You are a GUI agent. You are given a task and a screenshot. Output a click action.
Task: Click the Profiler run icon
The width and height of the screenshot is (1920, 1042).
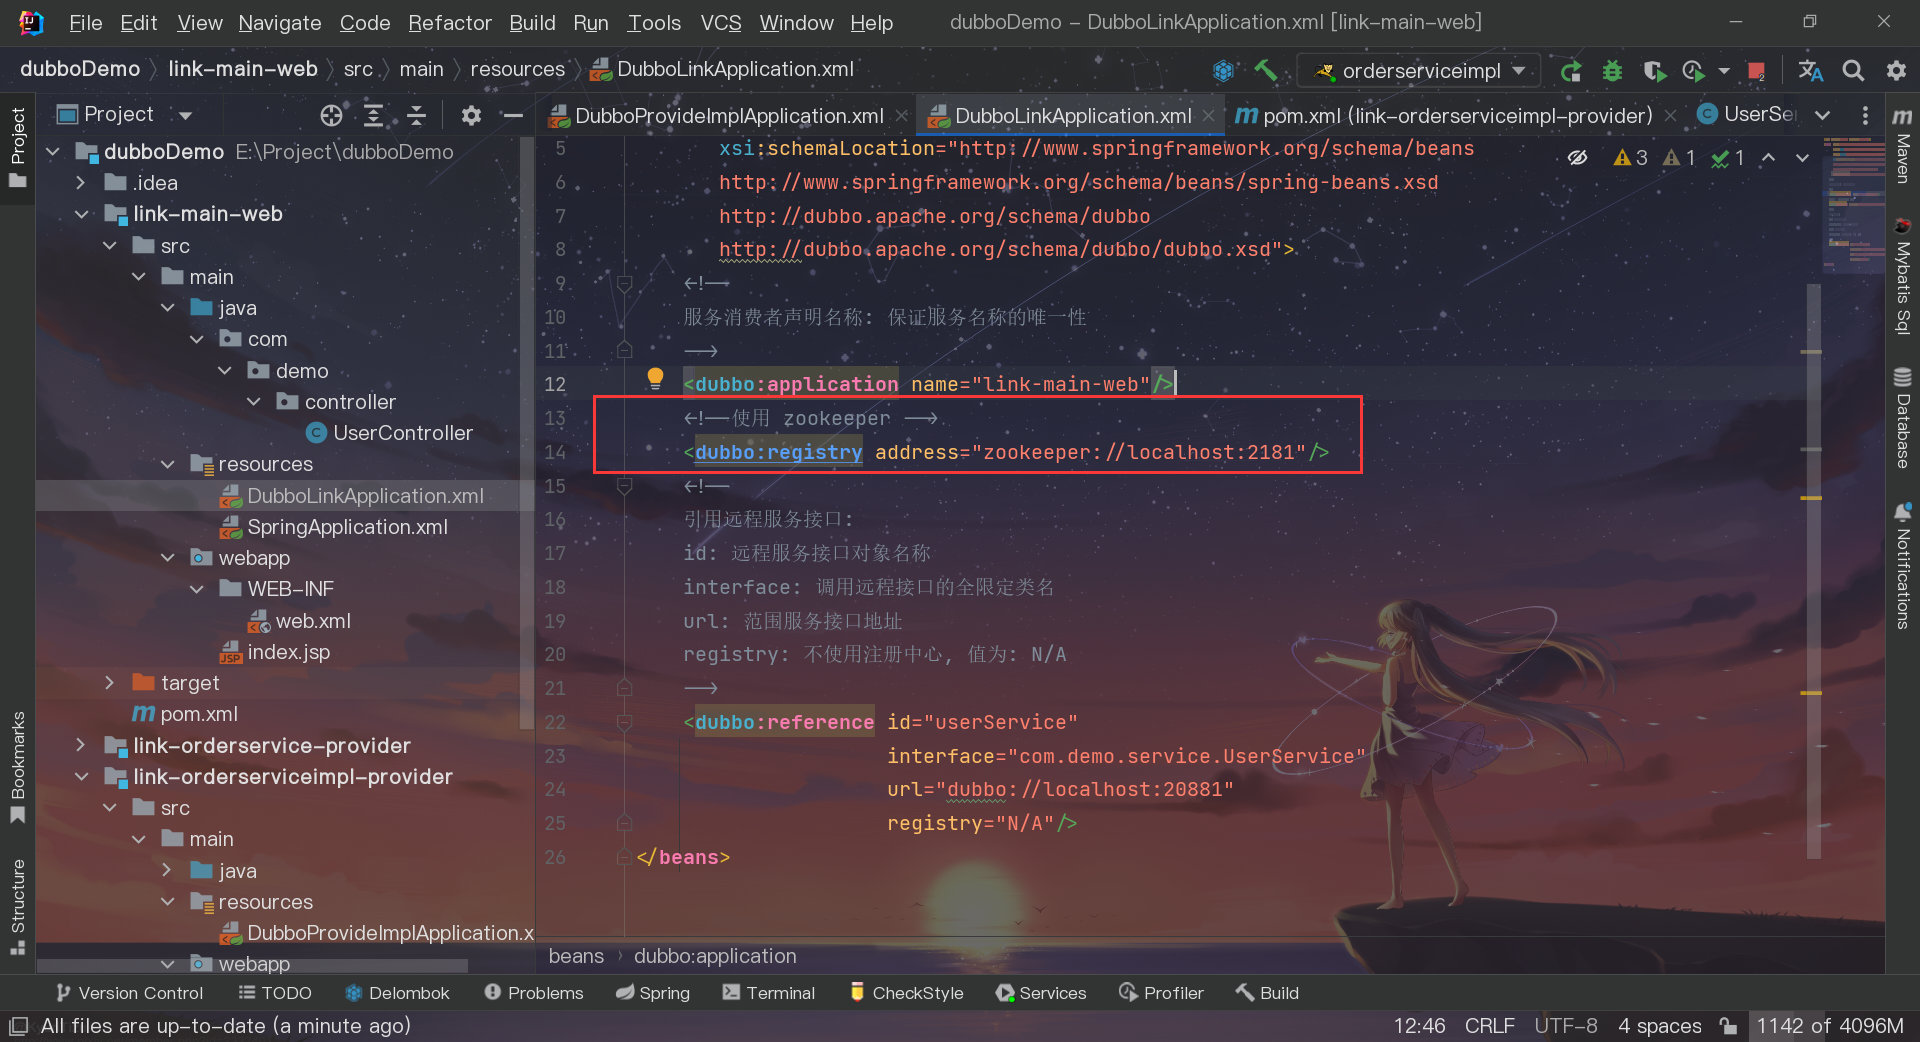pyautogui.click(x=1693, y=70)
